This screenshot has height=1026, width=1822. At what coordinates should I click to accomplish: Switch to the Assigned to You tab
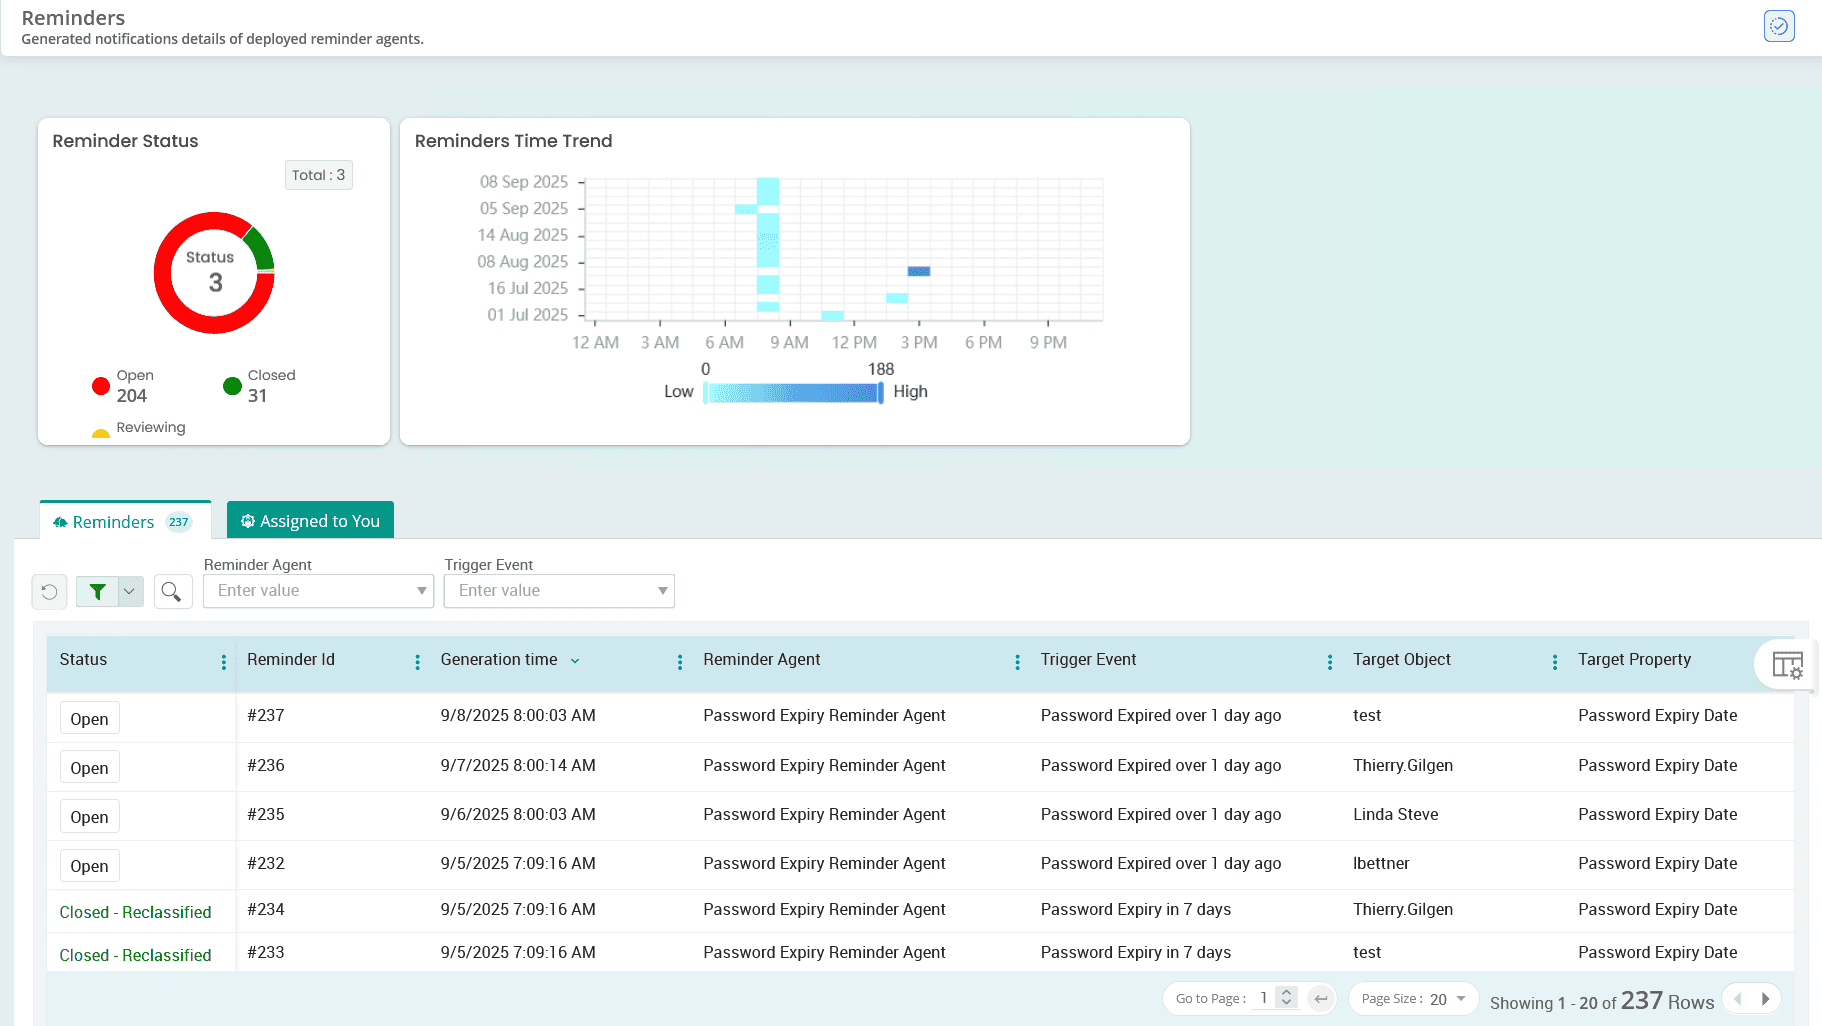pyautogui.click(x=310, y=521)
